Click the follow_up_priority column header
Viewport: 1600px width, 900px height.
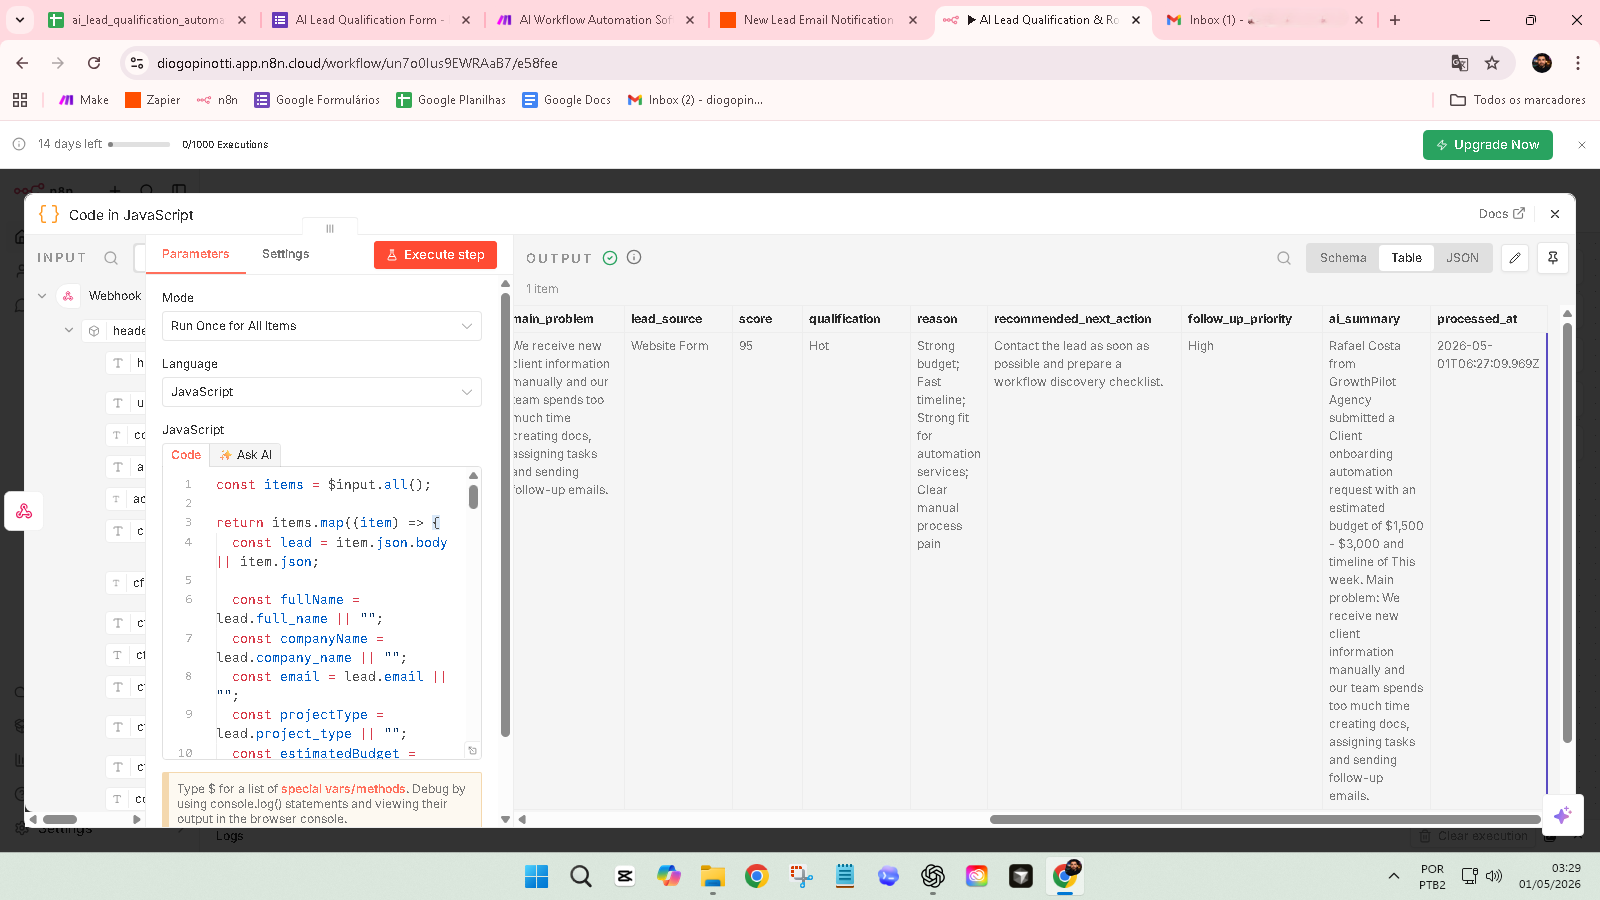coord(1239,319)
